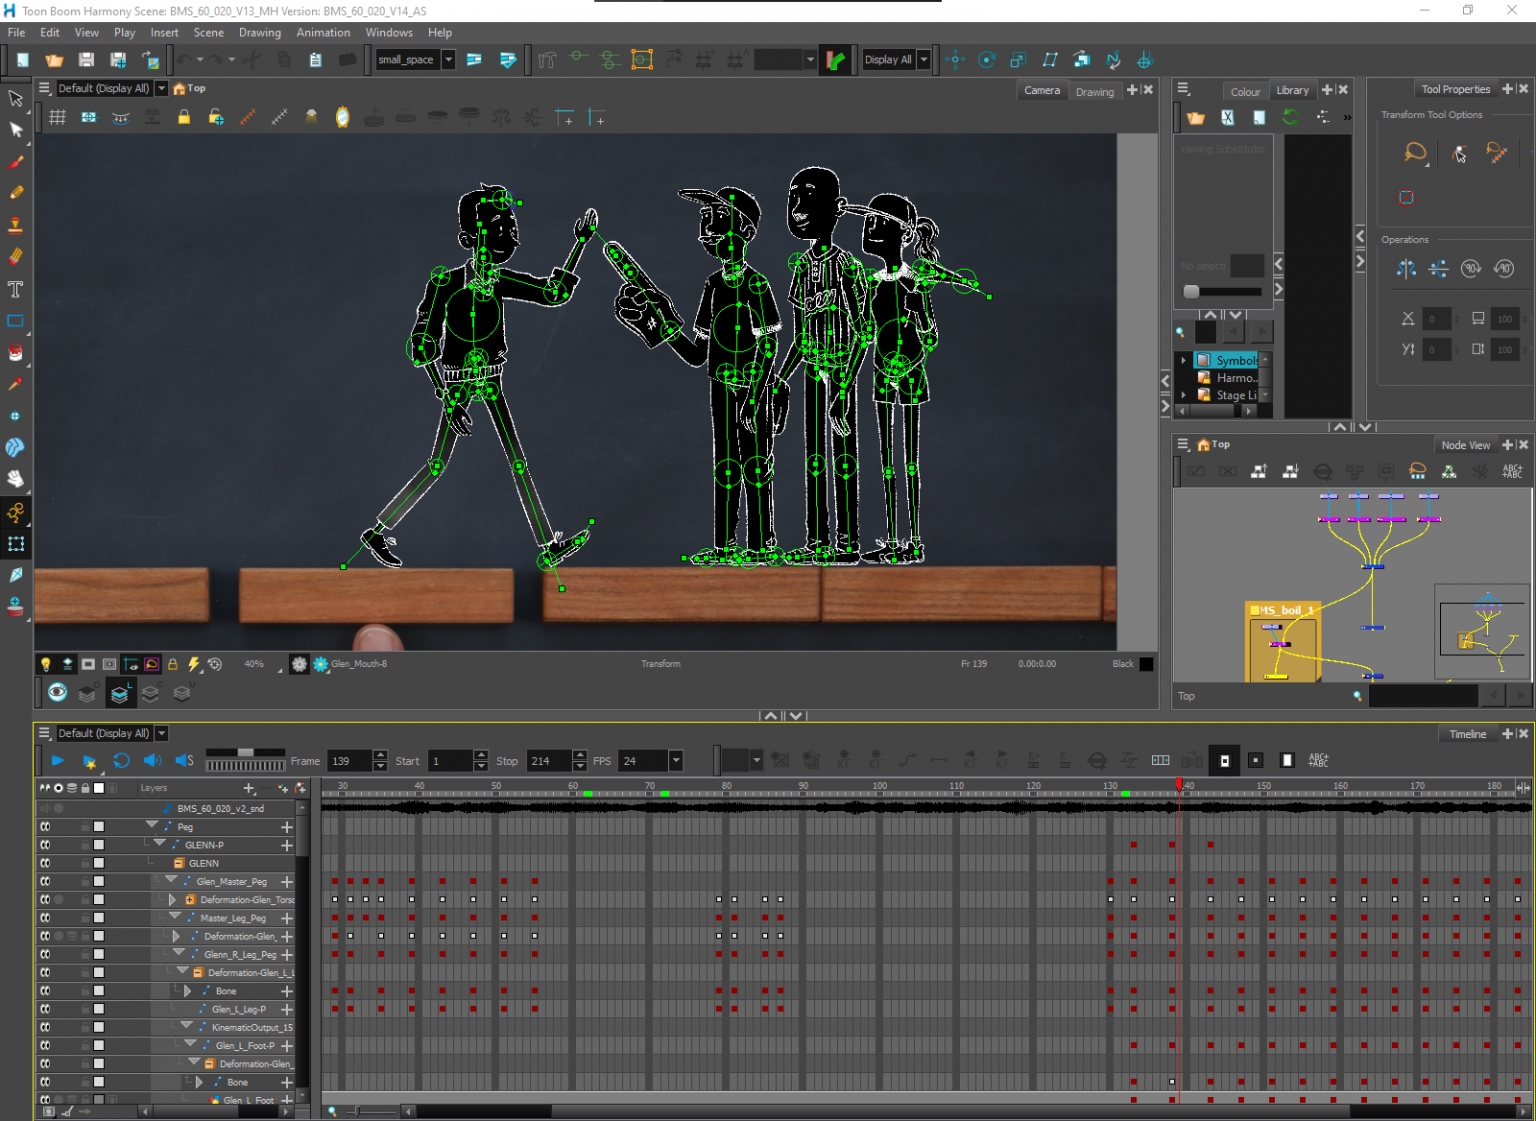Open the Animation menu
Viewport: 1536px width, 1121px height.
323,33
